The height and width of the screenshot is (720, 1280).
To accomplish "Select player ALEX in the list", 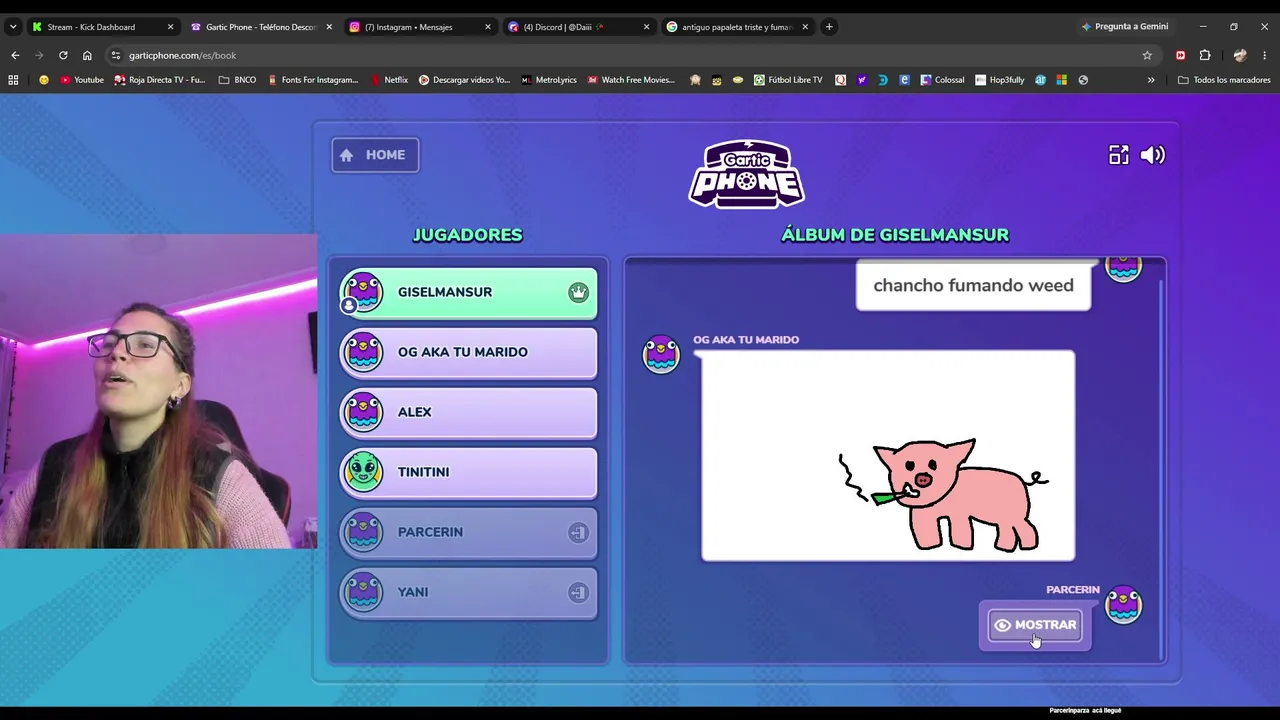I will [x=468, y=412].
